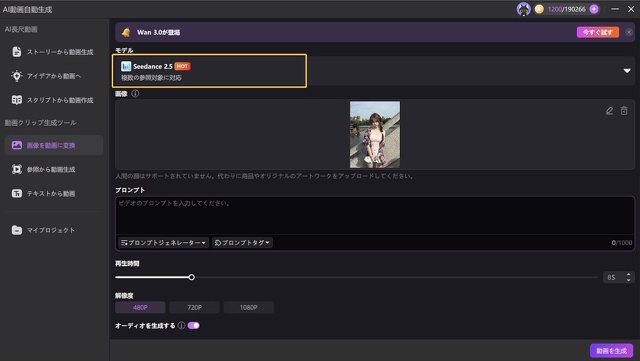Screen dimensions: 640x361
Task: Click the 今すぐ試す button
Action: 598,32
